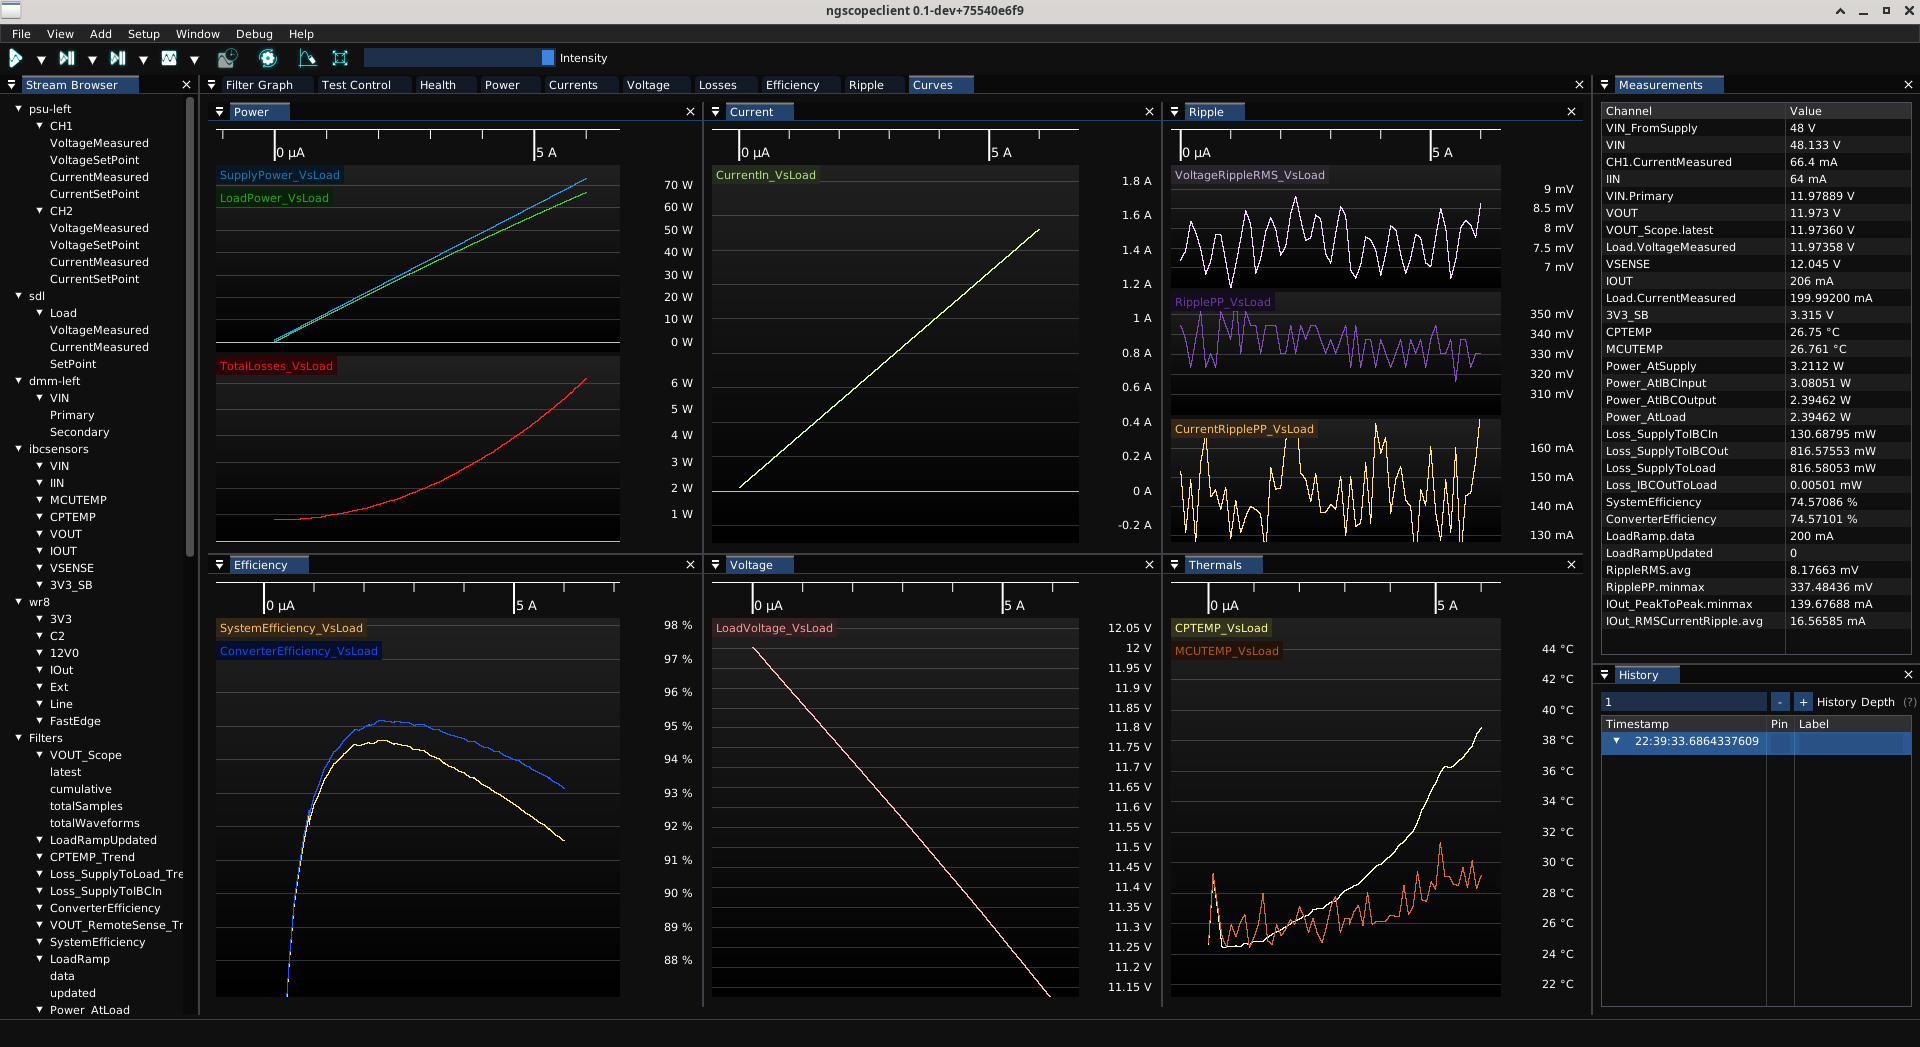Click the History Depth input field
The width and height of the screenshot is (1920, 1047).
(1684, 702)
